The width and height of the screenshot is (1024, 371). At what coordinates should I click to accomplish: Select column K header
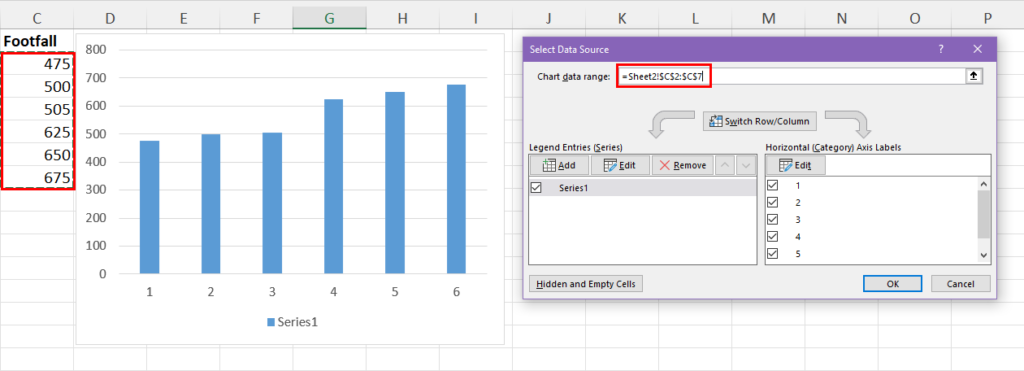coord(622,20)
